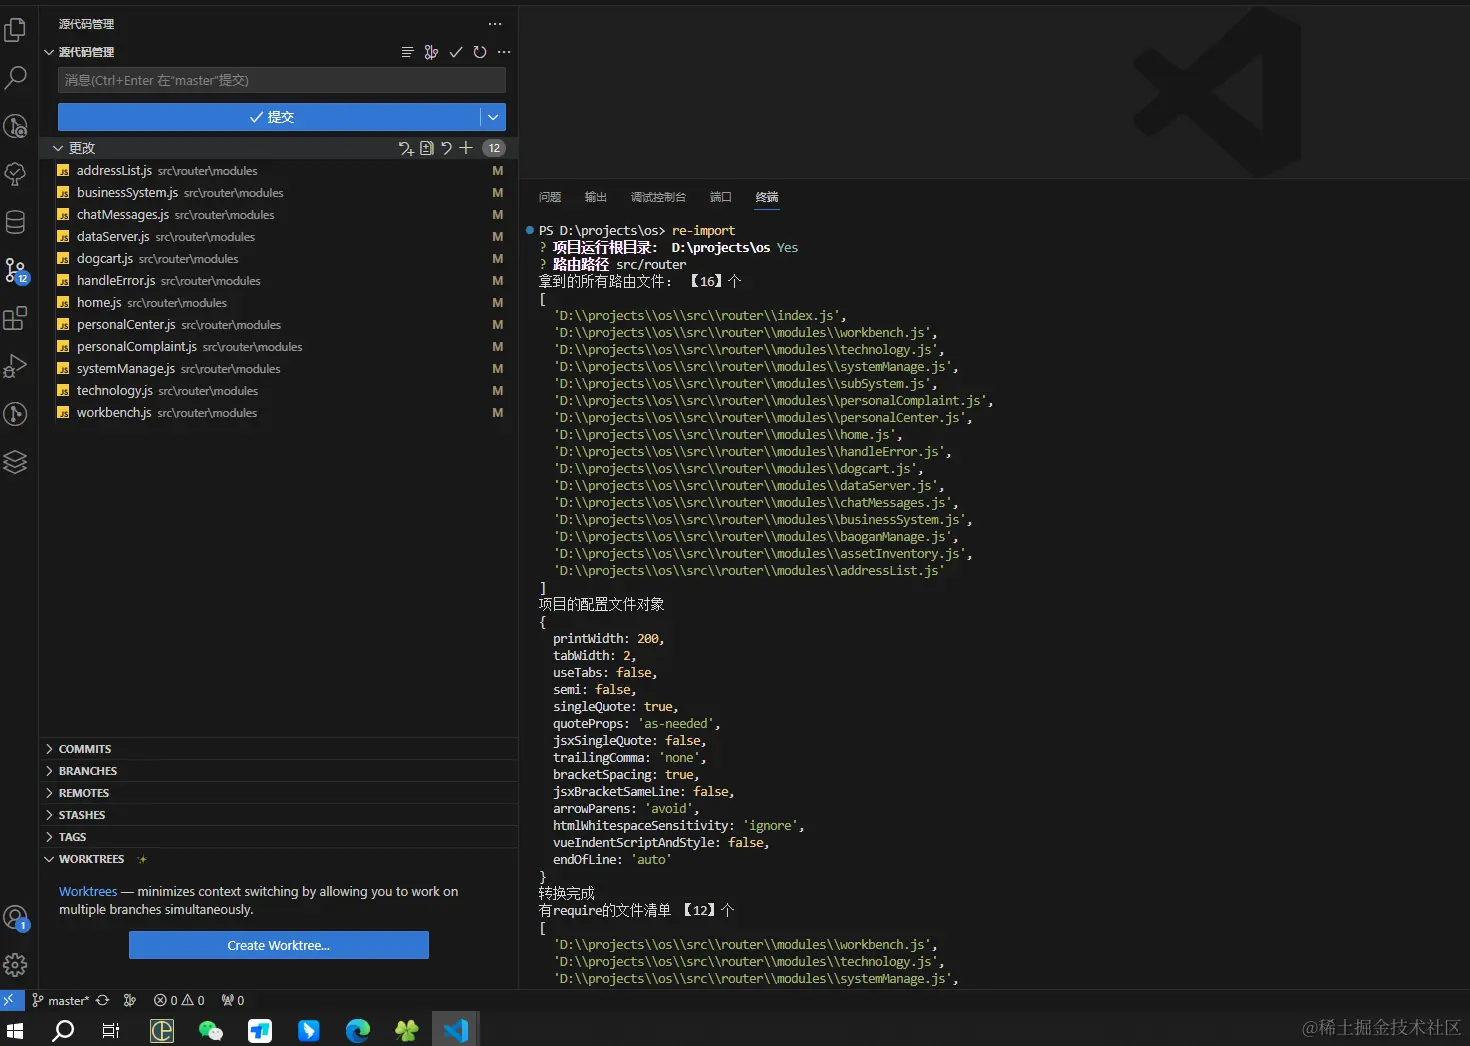Click the green clover app in taskbar
Screen dimensions: 1470x1046
[x=407, y=1030]
